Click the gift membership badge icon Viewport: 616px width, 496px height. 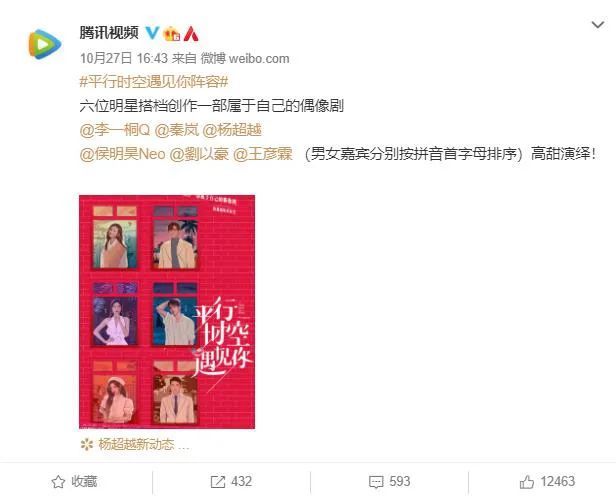pyautogui.click(x=172, y=33)
